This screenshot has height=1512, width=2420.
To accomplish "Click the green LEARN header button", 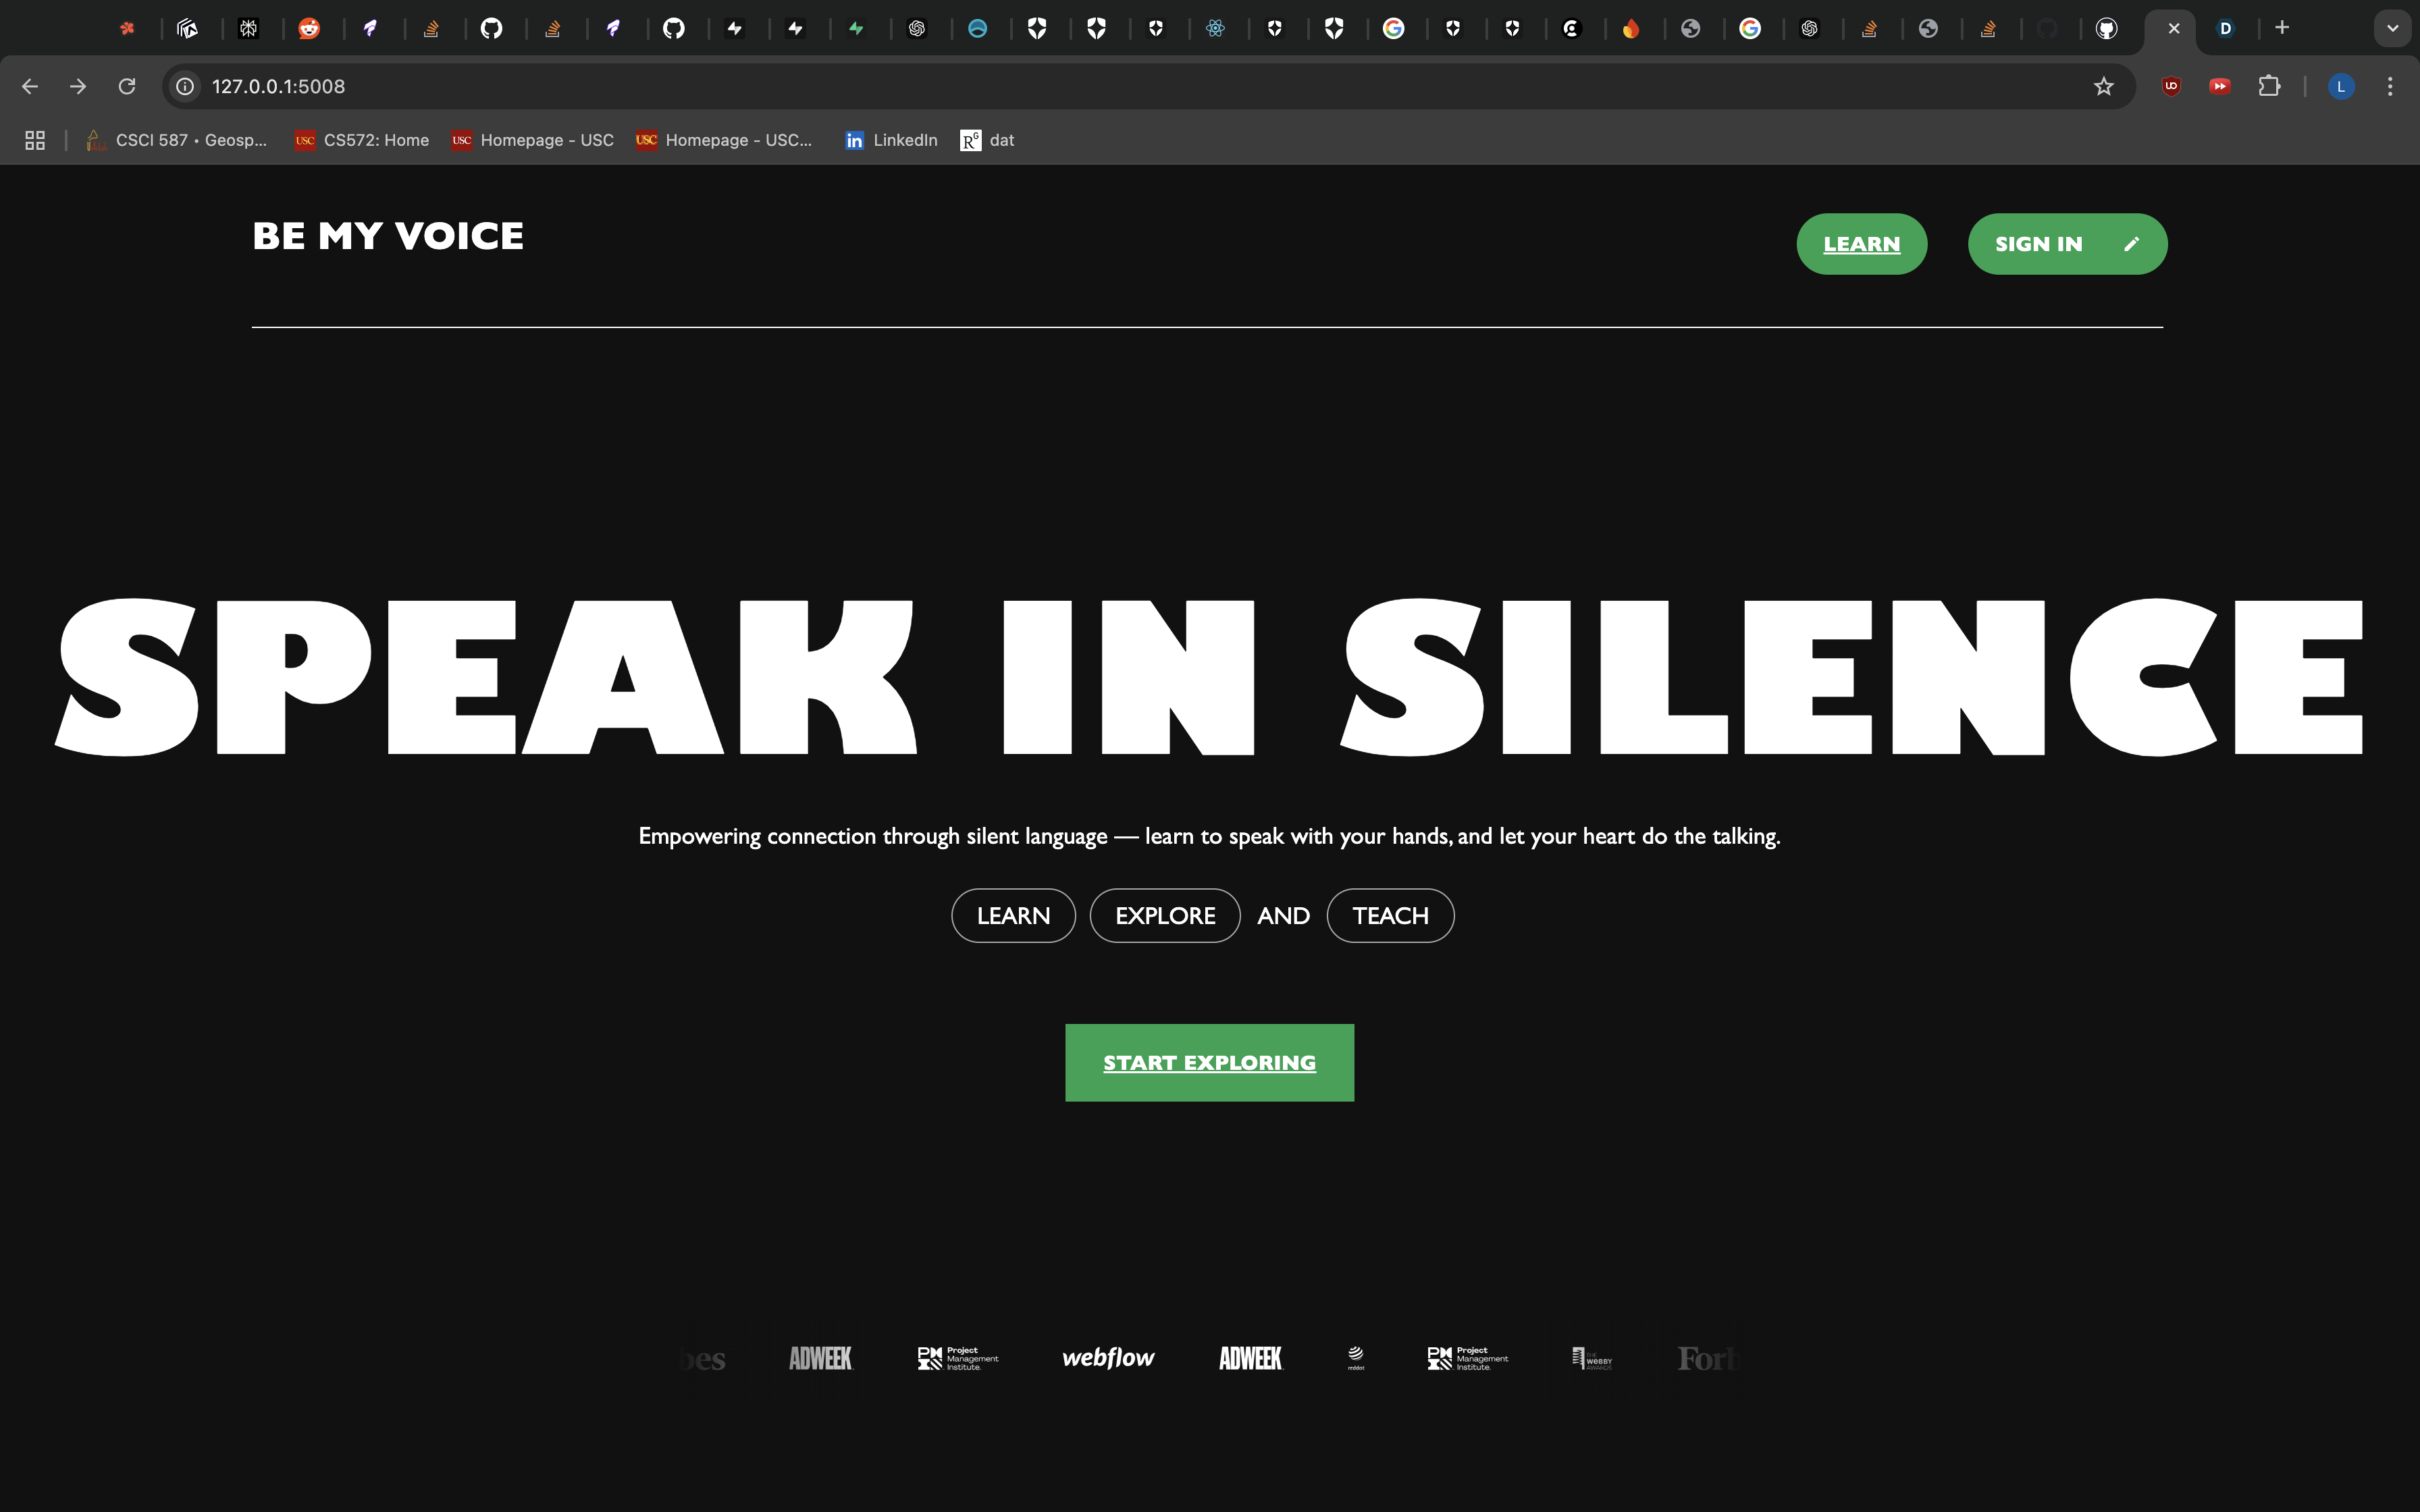I will pyautogui.click(x=1861, y=244).
